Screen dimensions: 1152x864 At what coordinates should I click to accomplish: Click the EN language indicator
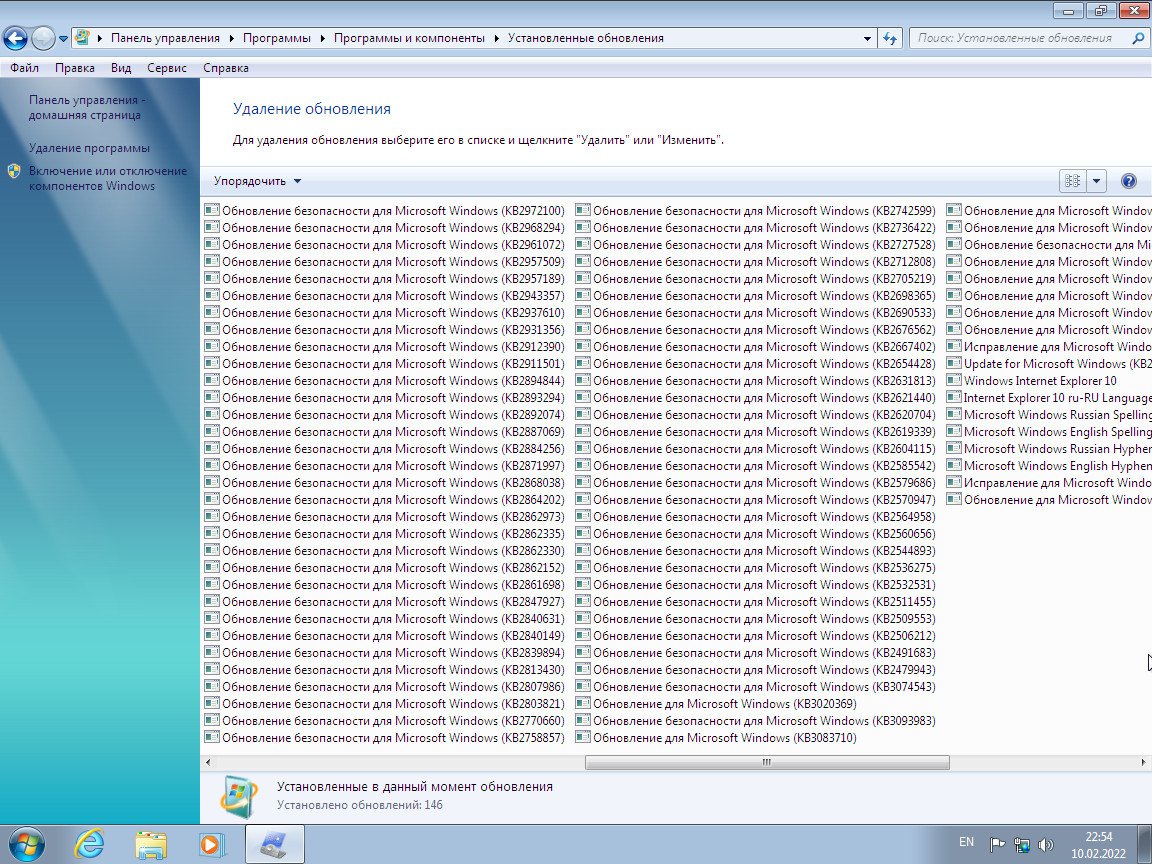tap(967, 842)
